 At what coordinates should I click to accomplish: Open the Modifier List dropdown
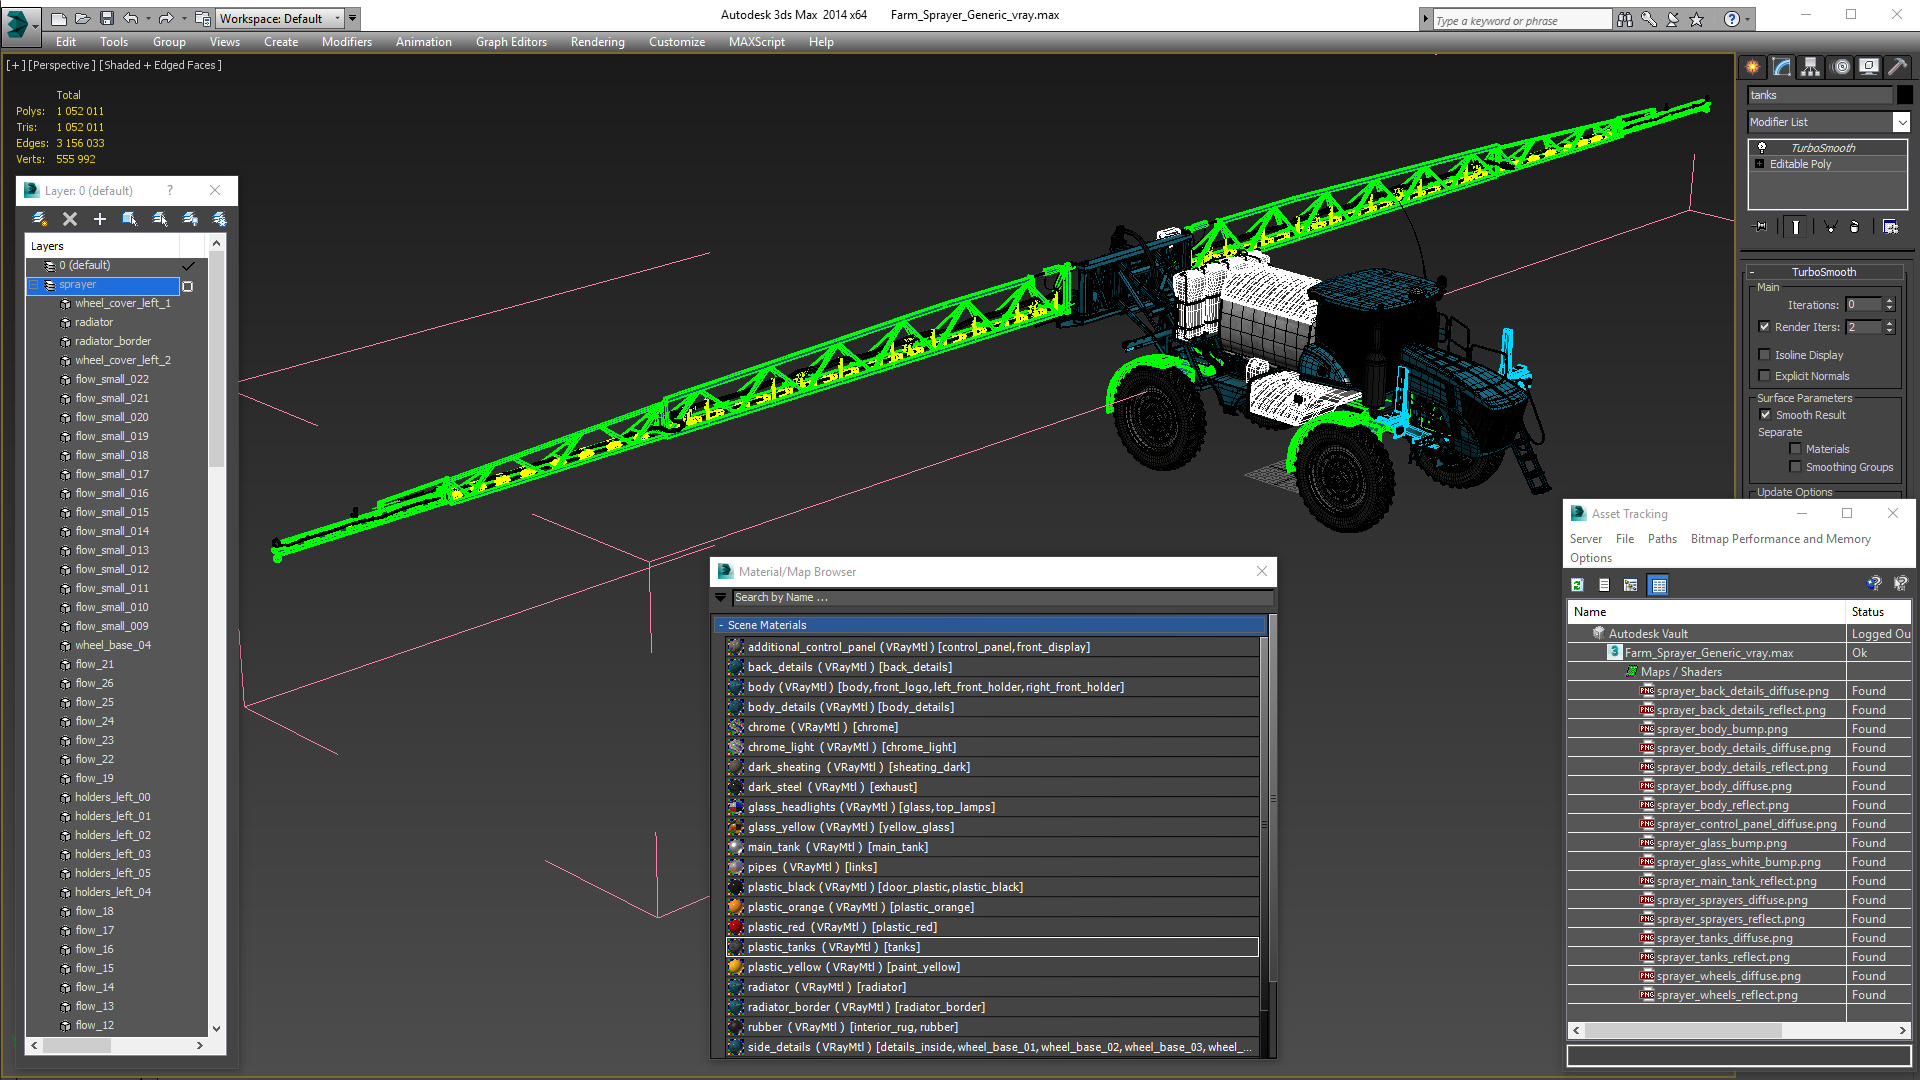coord(1902,122)
